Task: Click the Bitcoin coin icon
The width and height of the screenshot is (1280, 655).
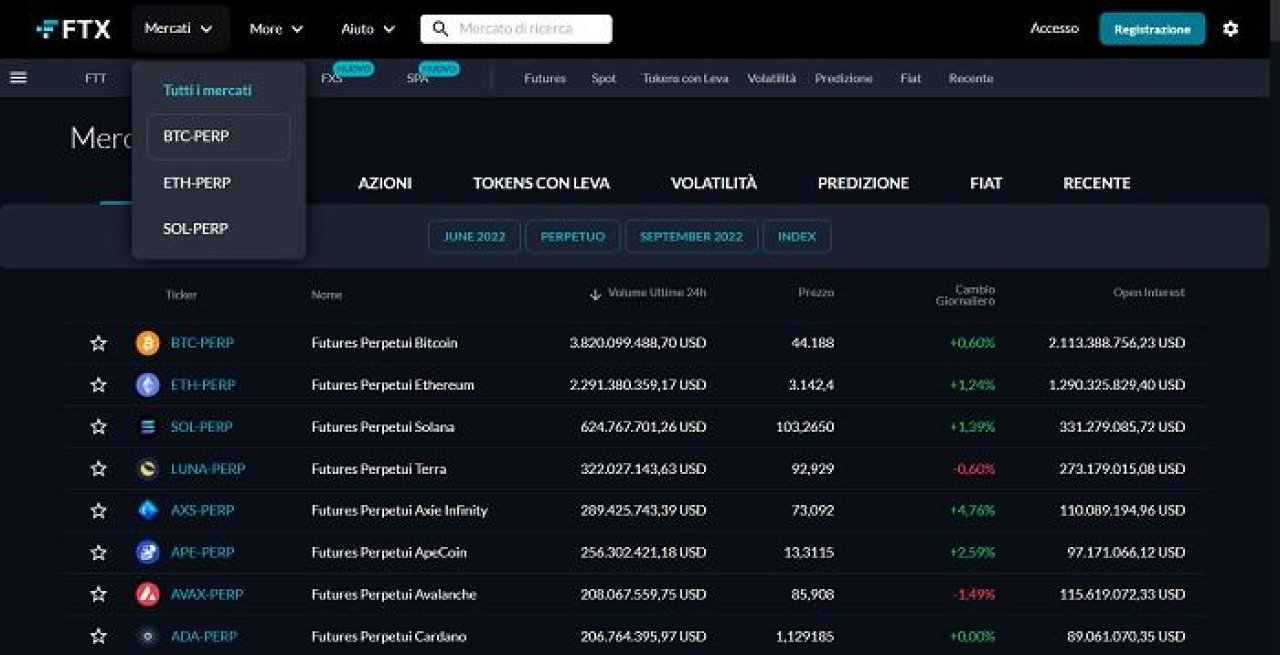Action: (x=148, y=343)
